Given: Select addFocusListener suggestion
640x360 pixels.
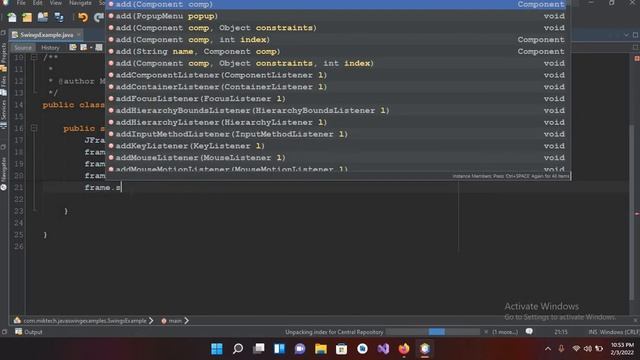Looking at the screenshot, I should (338, 99).
